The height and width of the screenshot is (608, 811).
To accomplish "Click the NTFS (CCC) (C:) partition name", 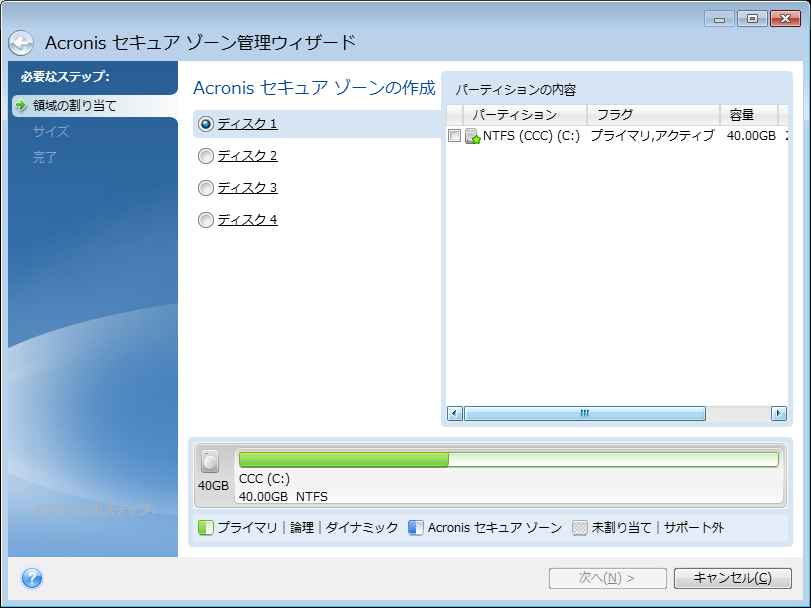I will click(x=531, y=135).
